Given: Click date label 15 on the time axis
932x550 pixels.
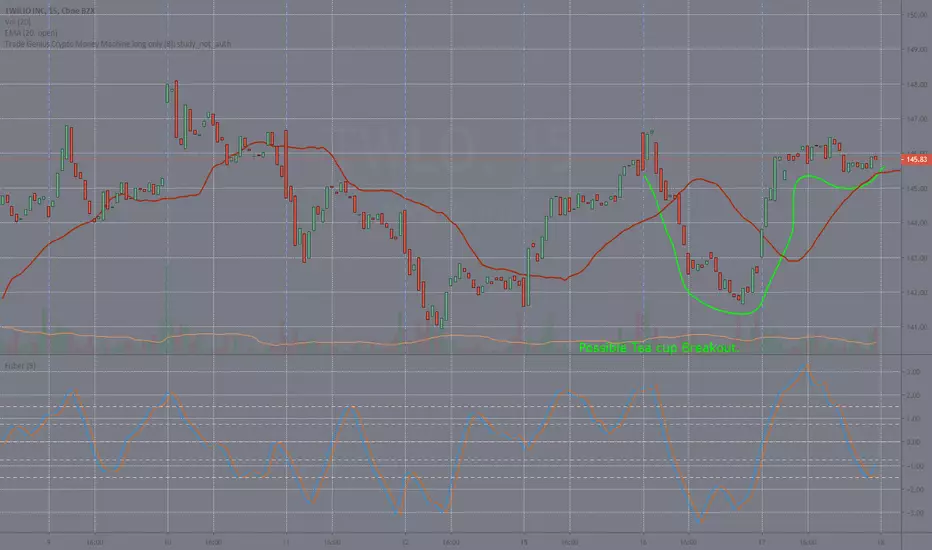Looking at the screenshot, I should pos(524,542).
